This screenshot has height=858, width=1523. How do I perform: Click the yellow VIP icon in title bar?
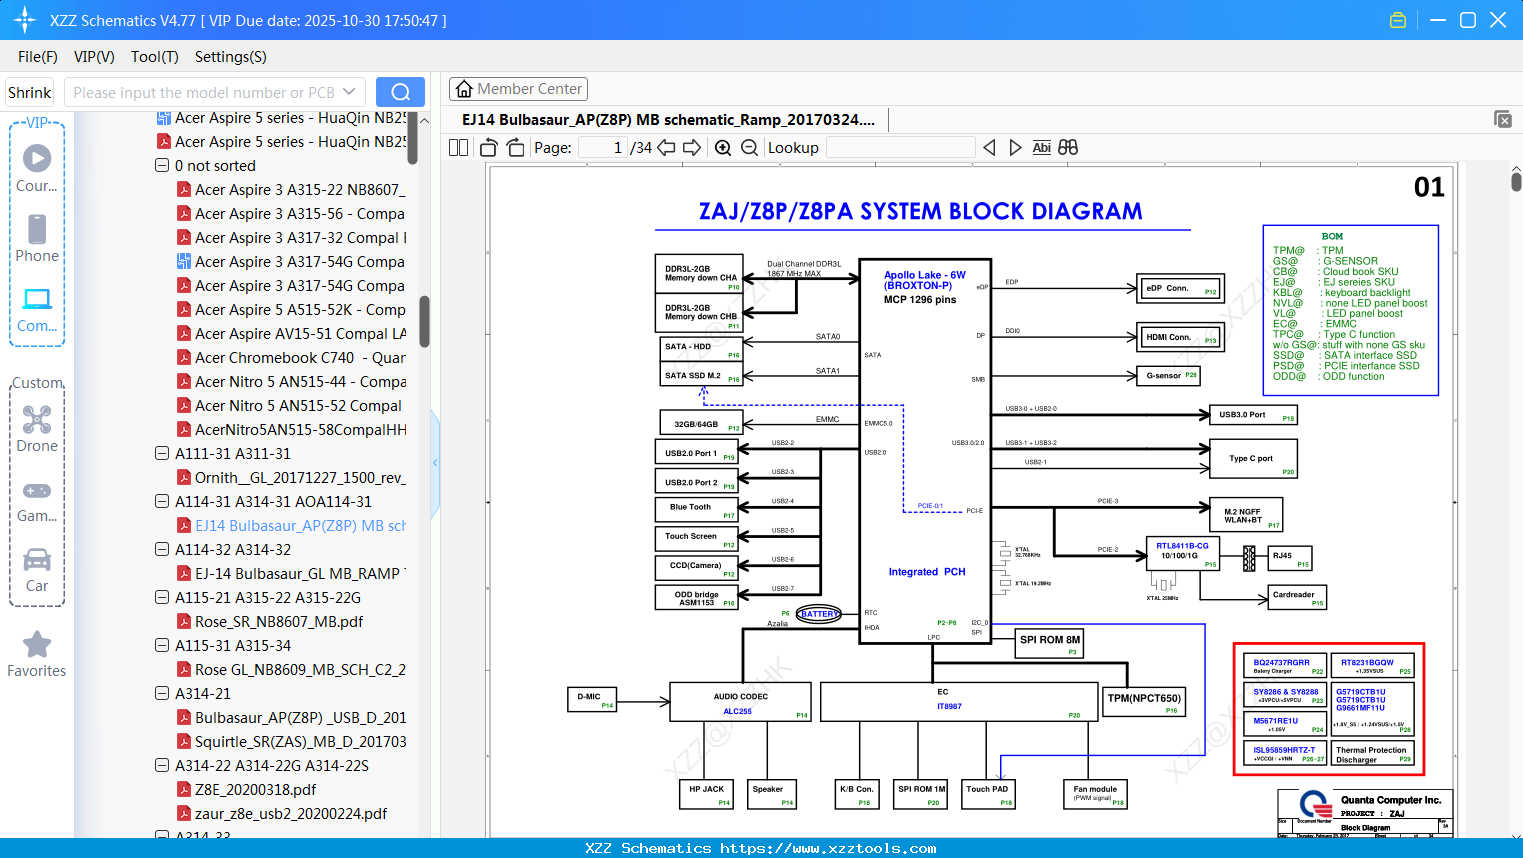click(x=1398, y=20)
